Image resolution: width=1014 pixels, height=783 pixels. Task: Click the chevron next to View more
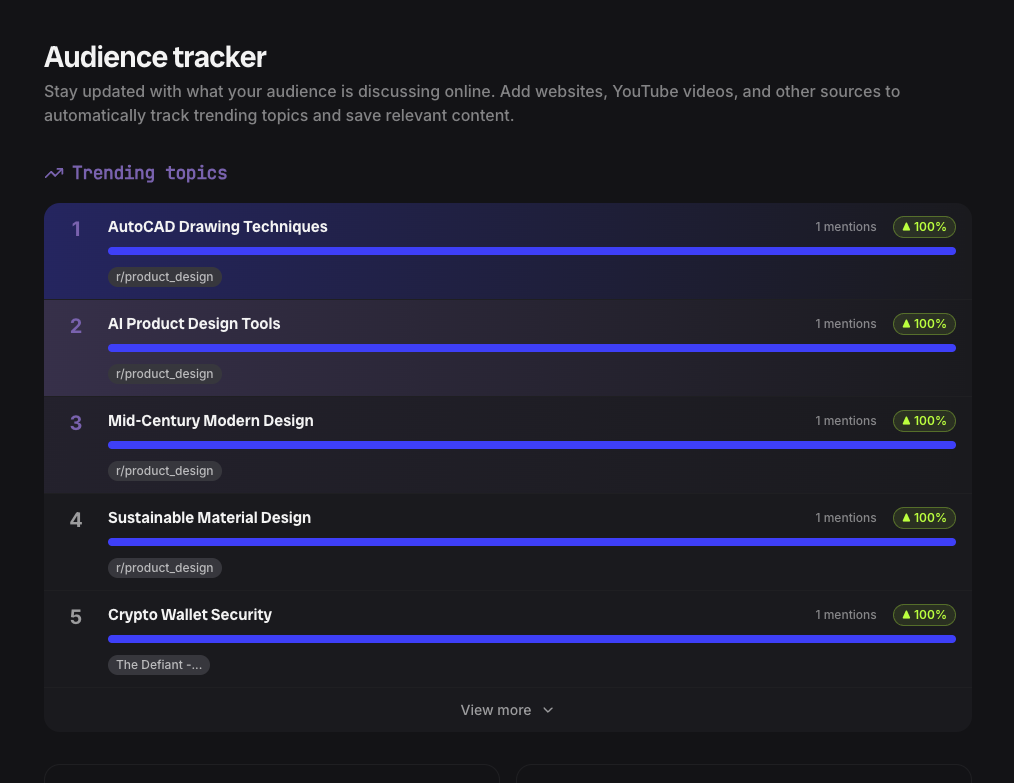548,710
